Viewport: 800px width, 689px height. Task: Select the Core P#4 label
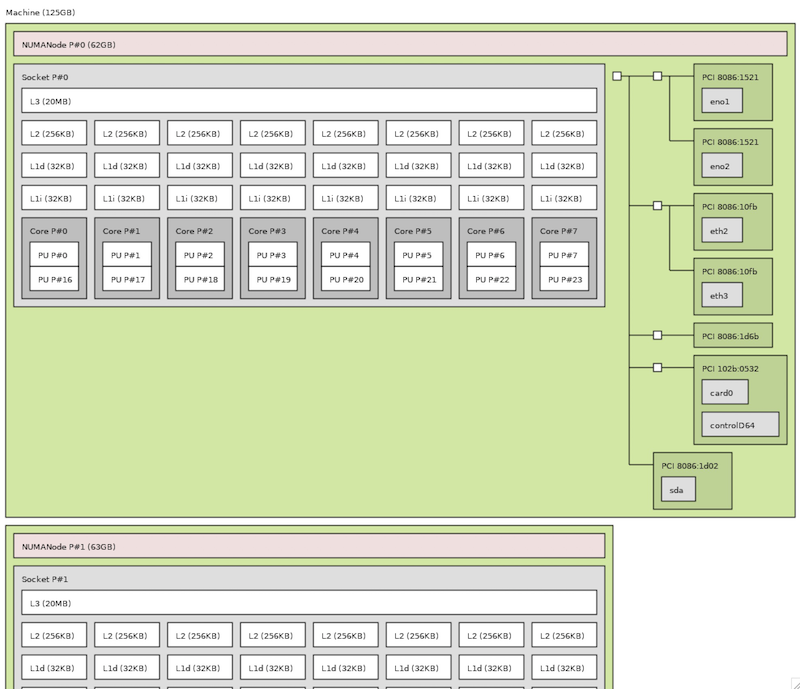pyautogui.click(x=340, y=231)
